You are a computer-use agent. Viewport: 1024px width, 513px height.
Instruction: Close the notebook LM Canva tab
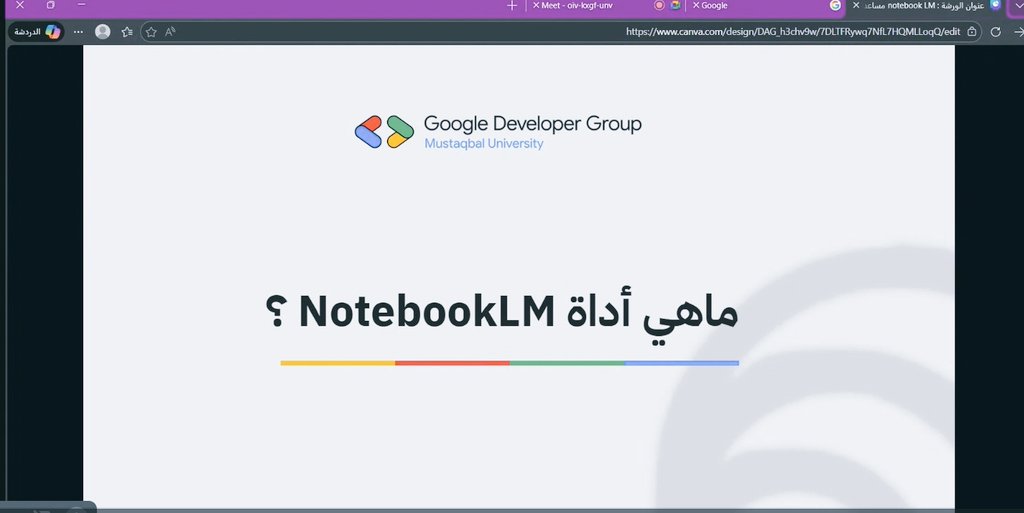856,5
